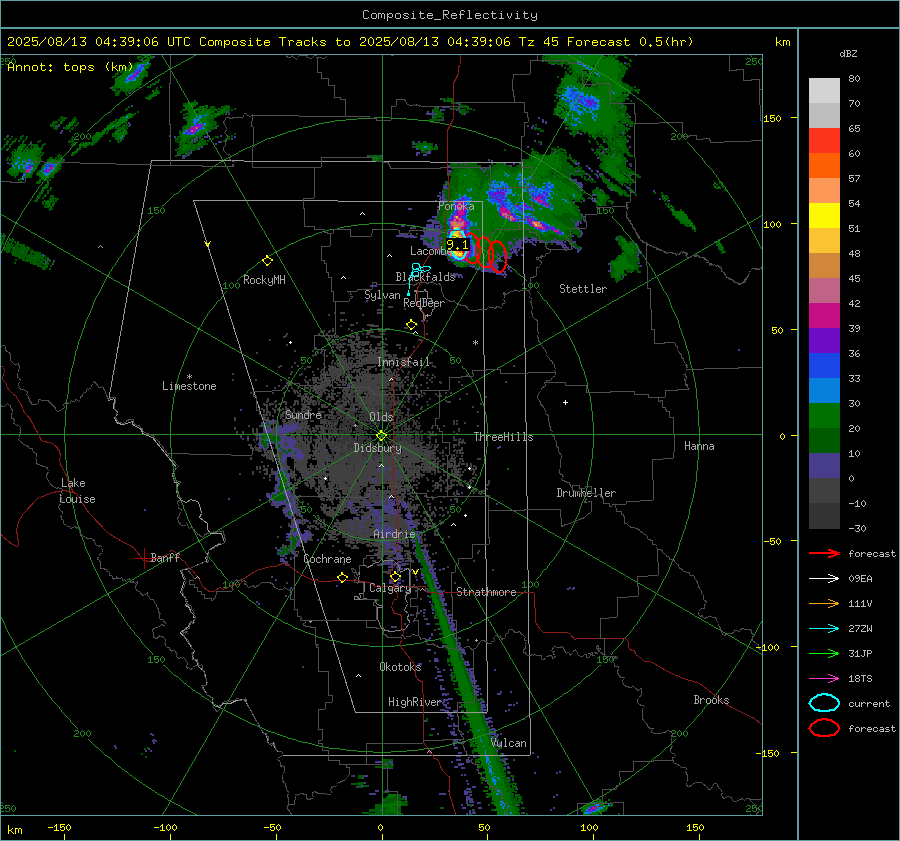Click the Limestone label
This screenshot has width=900, height=841.
click(189, 386)
